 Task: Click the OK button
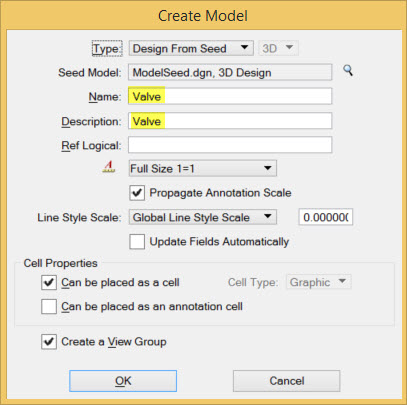tap(123, 381)
